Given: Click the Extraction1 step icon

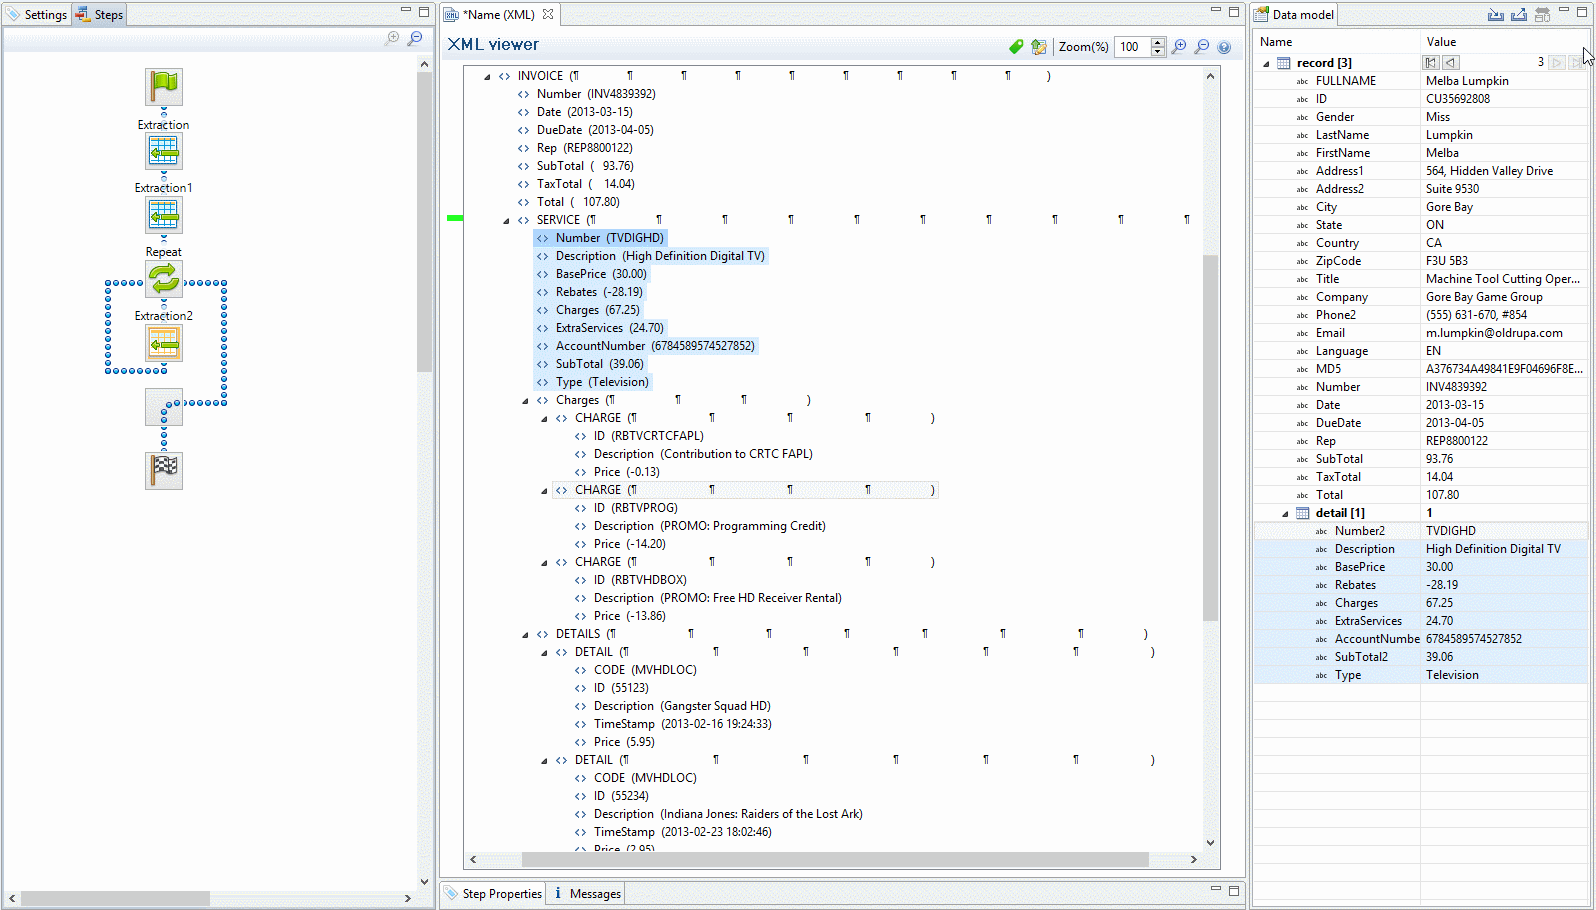Looking at the screenshot, I should click(x=164, y=215).
